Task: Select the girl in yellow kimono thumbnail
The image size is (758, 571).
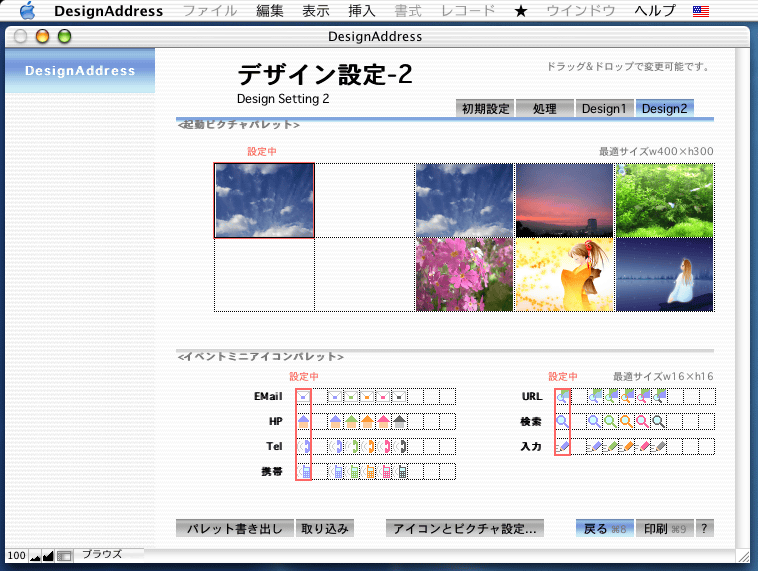Action: point(564,275)
